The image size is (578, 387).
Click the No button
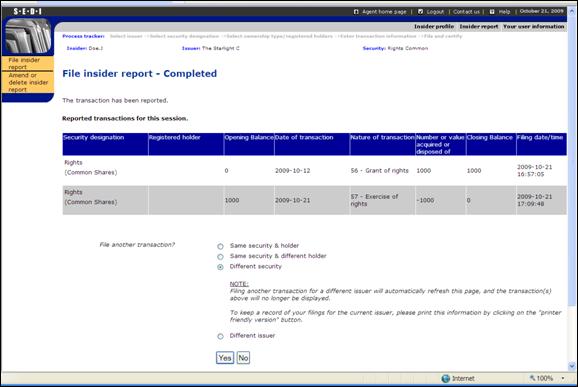pos(243,358)
